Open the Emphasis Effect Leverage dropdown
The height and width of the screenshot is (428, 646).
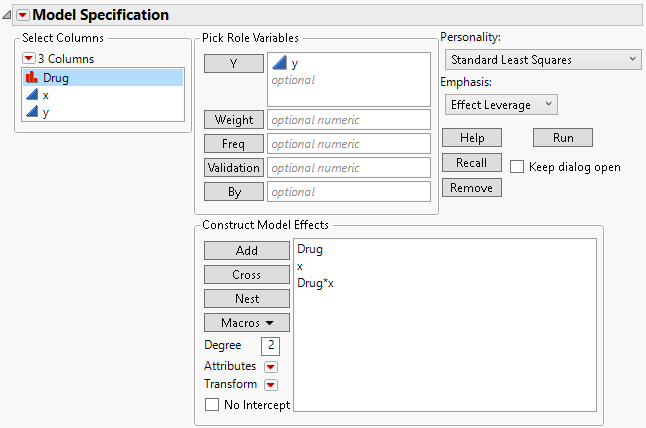click(501, 103)
